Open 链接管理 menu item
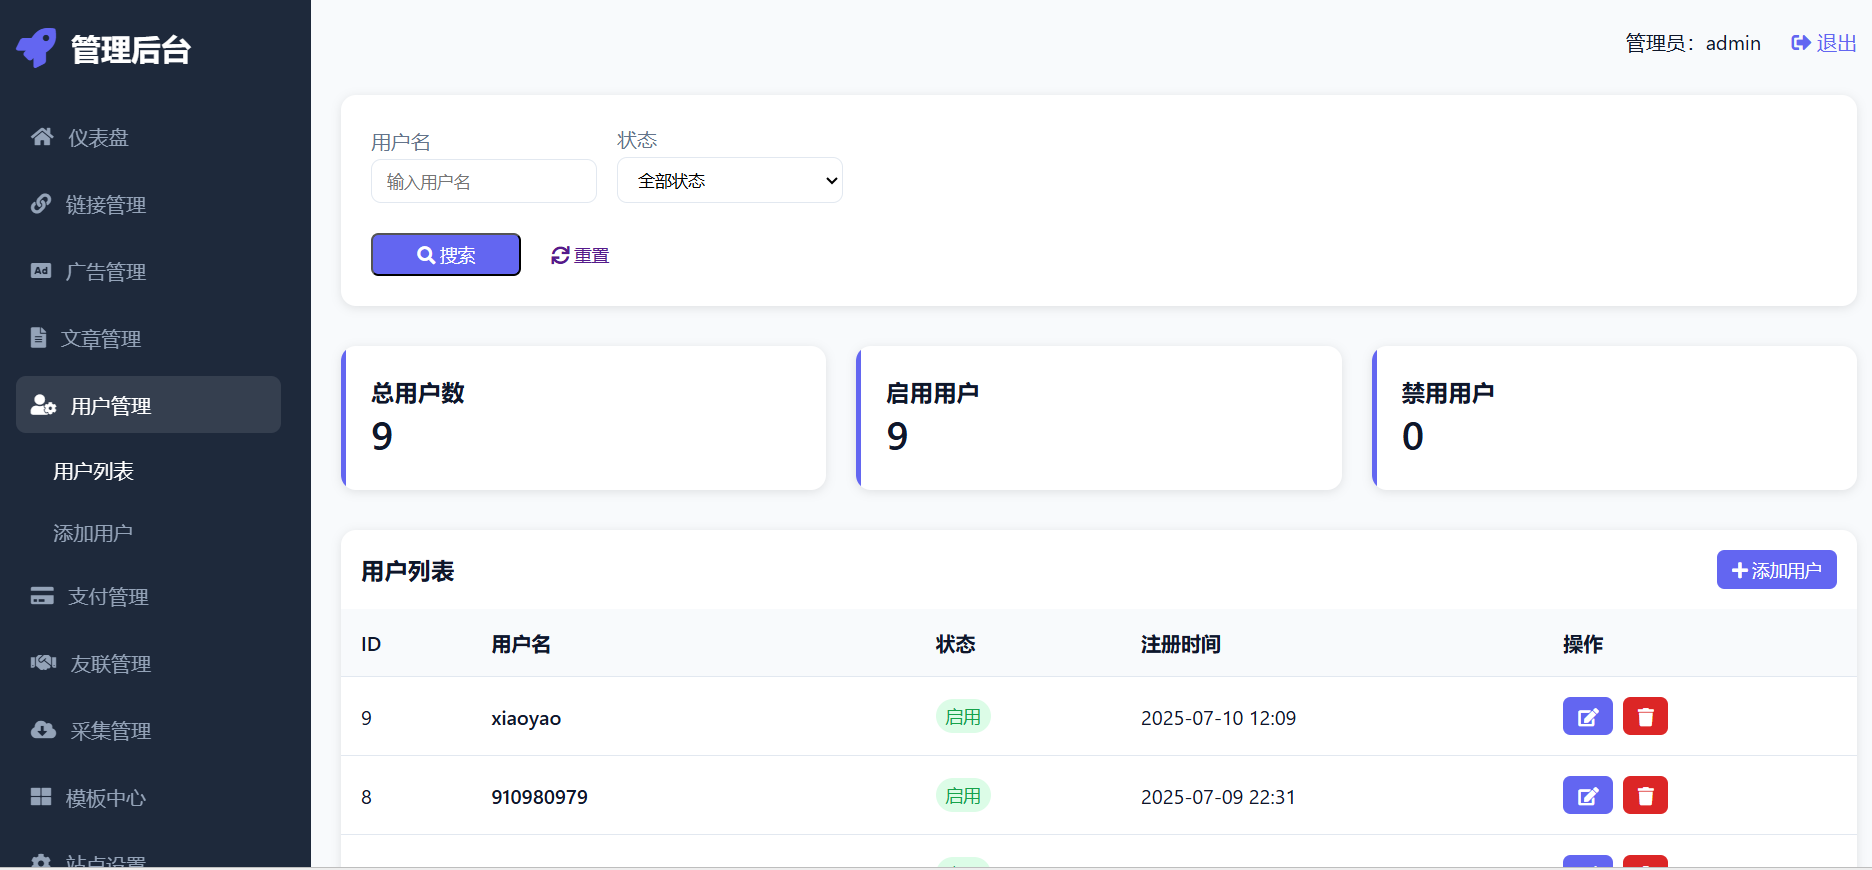The height and width of the screenshot is (870, 1872). pos(148,204)
